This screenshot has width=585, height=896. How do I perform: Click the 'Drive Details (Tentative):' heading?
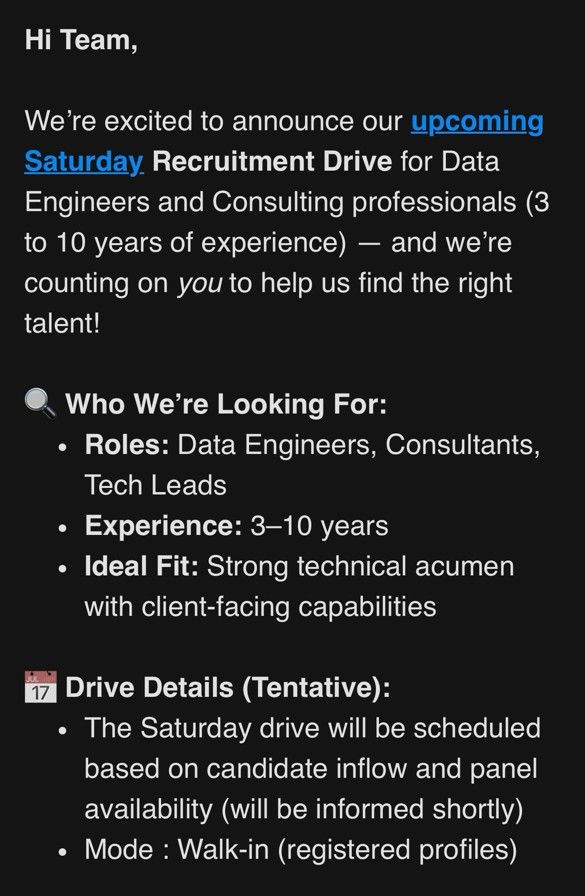(228, 687)
